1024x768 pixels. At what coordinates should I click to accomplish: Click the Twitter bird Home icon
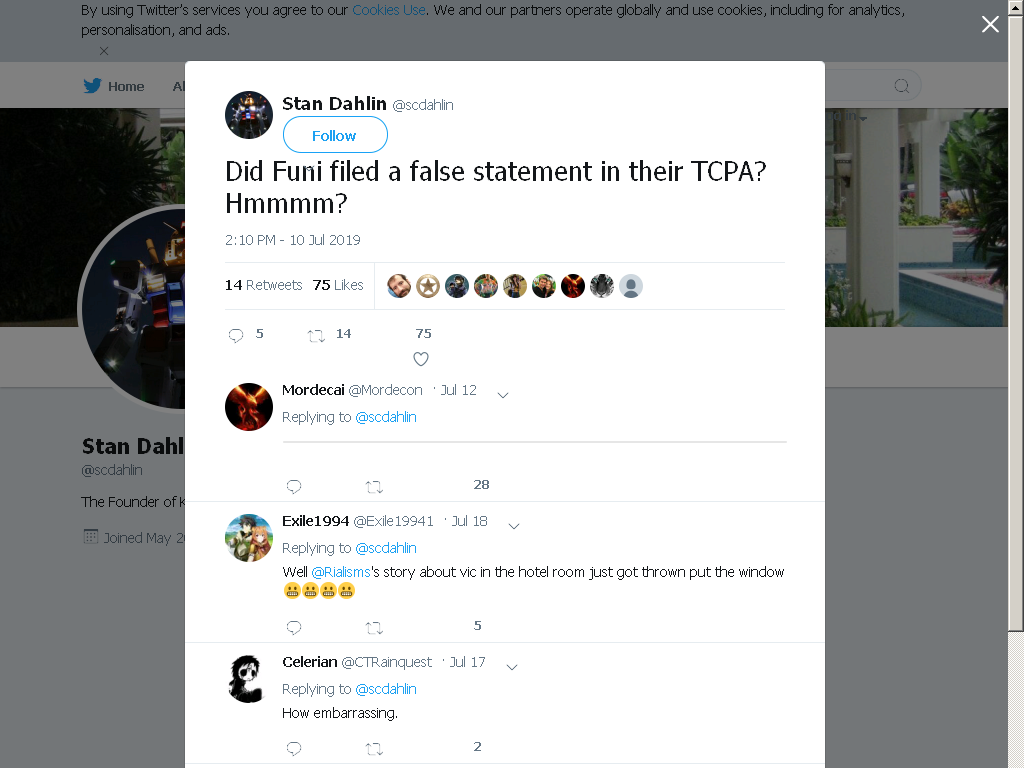coord(92,86)
